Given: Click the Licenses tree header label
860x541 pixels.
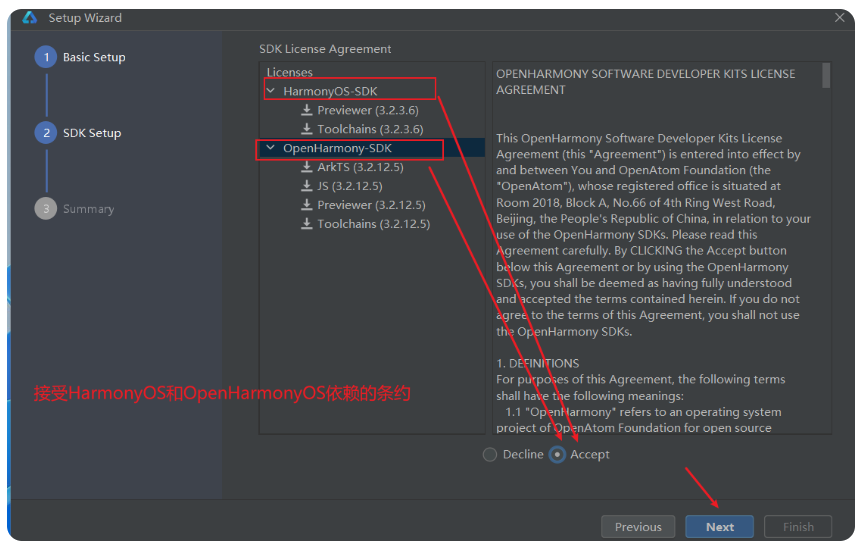Looking at the screenshot, I should pos(290,72).
